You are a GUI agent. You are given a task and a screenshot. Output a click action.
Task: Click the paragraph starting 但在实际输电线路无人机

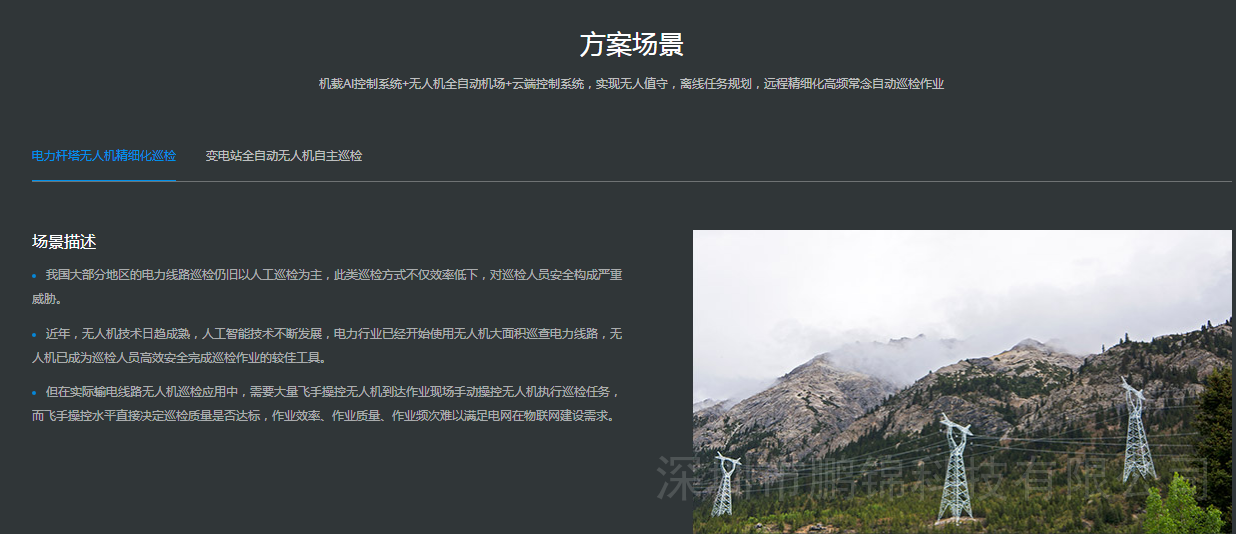coord(327,404)
